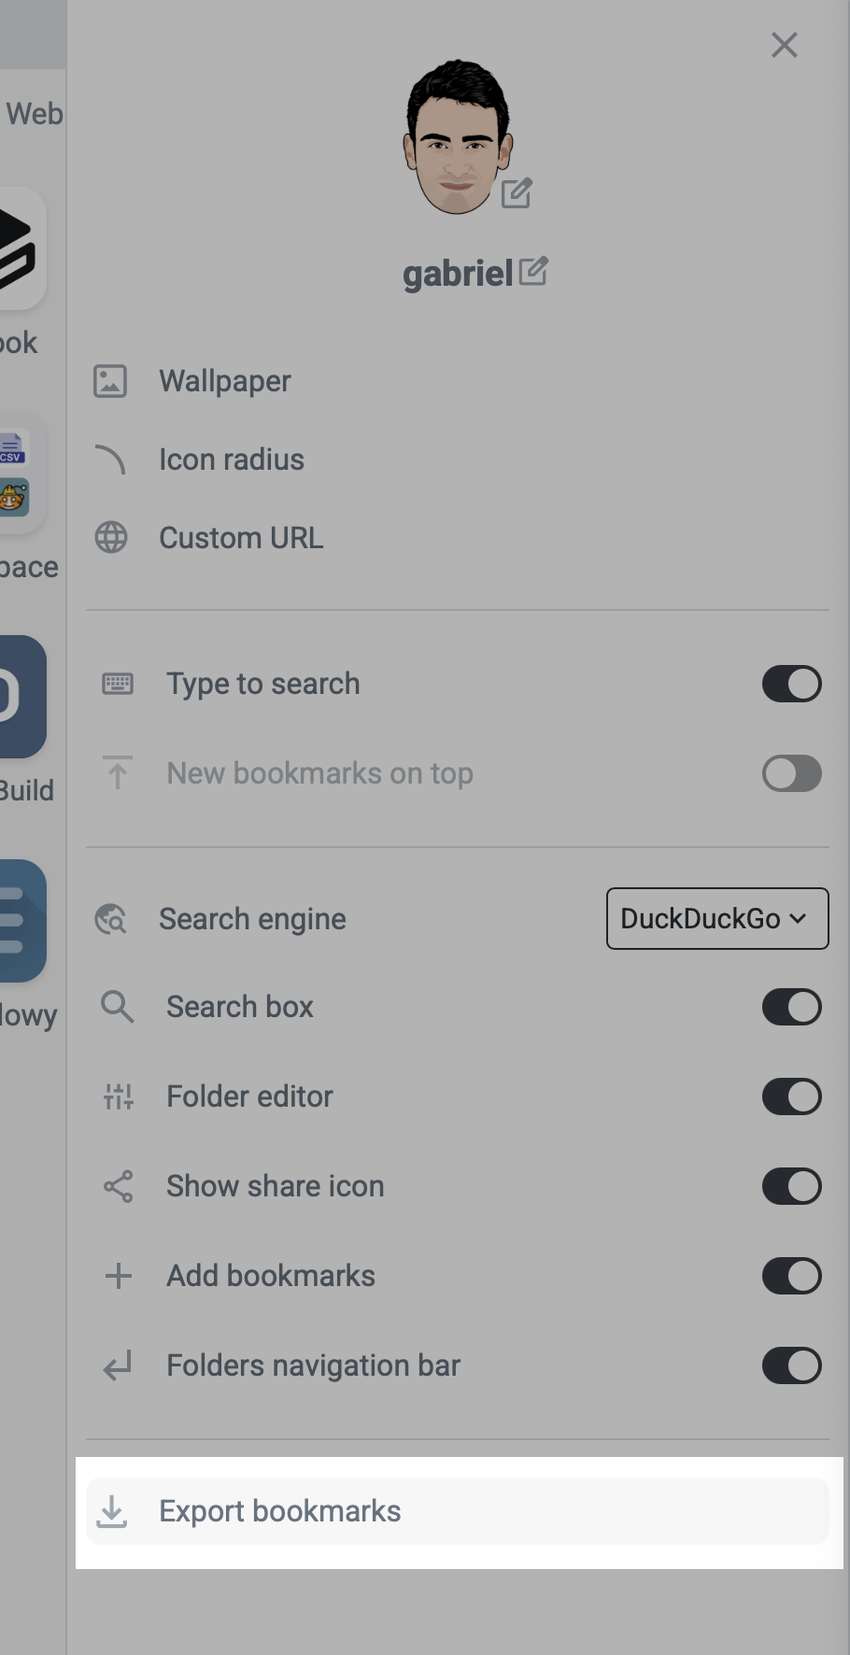
Task: Click the Folder editor sliders icon
Action: point(118,1097)
